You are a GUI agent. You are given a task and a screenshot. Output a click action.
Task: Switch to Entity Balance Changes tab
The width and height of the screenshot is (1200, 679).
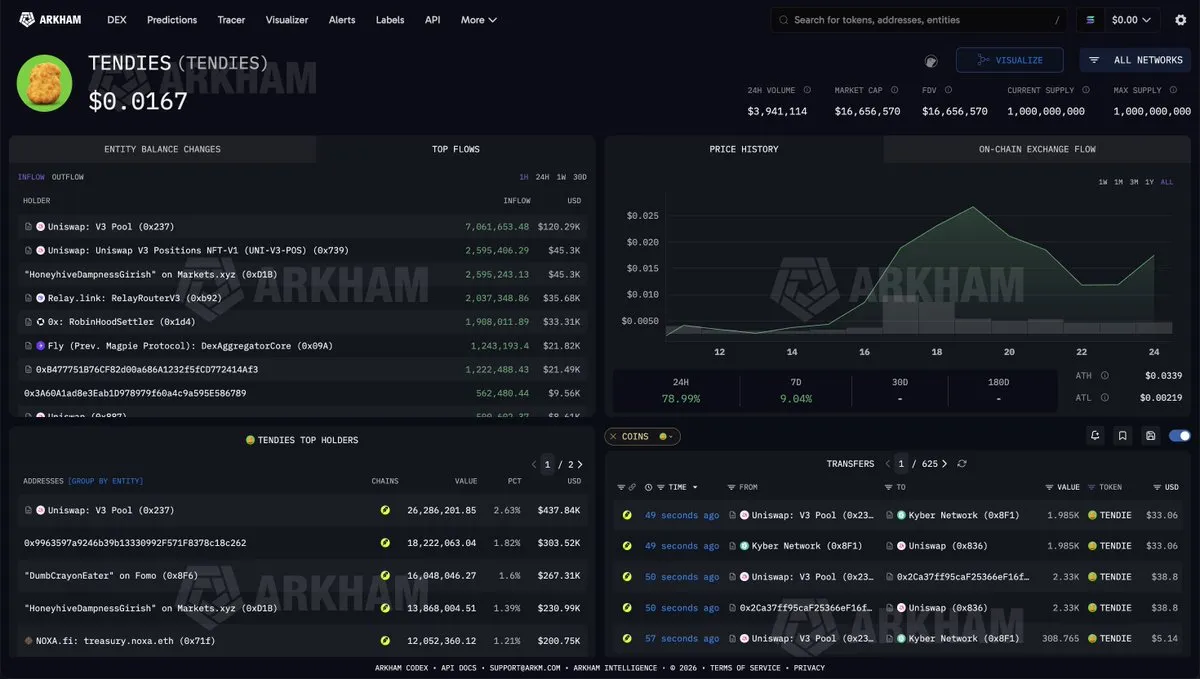coord(163,149)
